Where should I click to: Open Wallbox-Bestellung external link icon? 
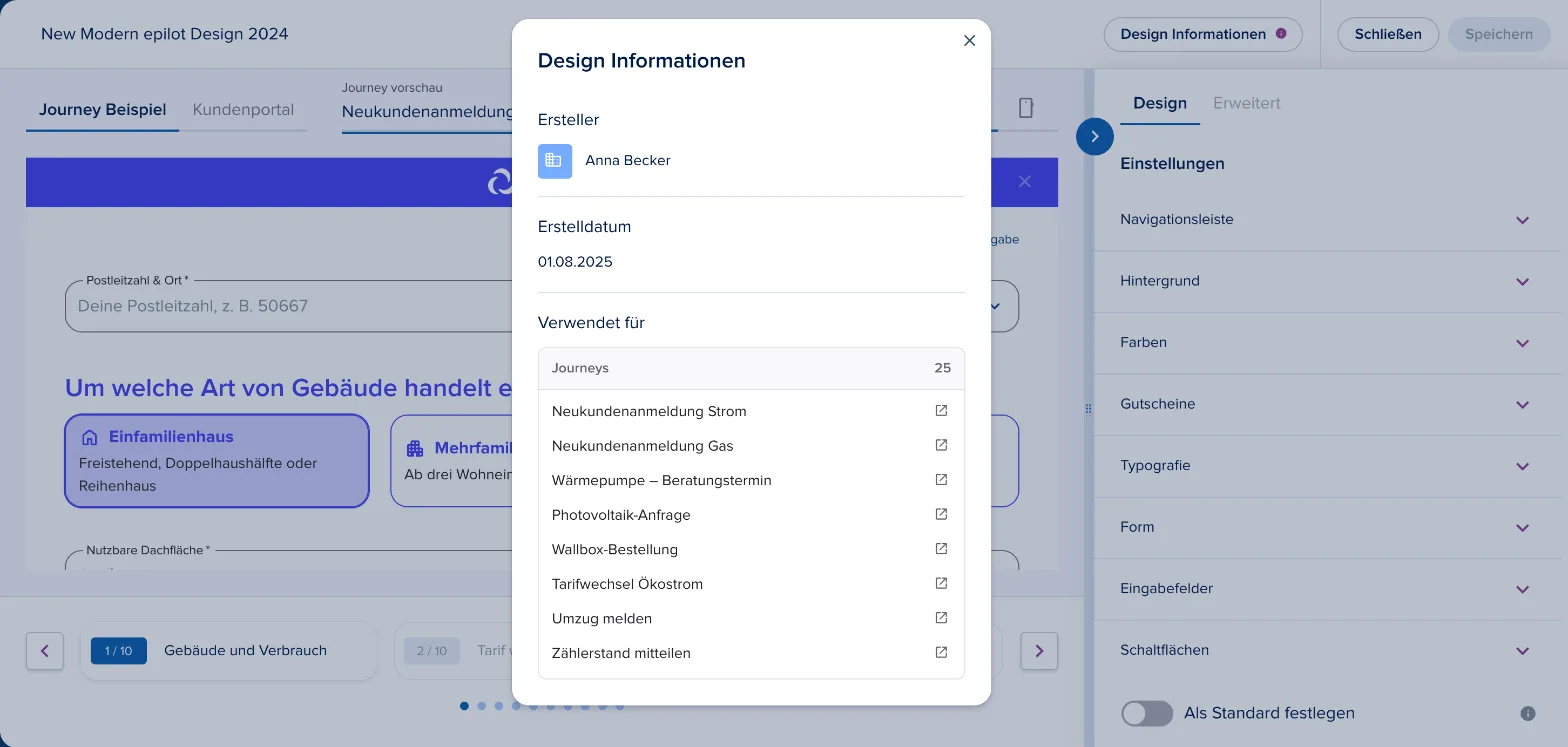[941, 549]
